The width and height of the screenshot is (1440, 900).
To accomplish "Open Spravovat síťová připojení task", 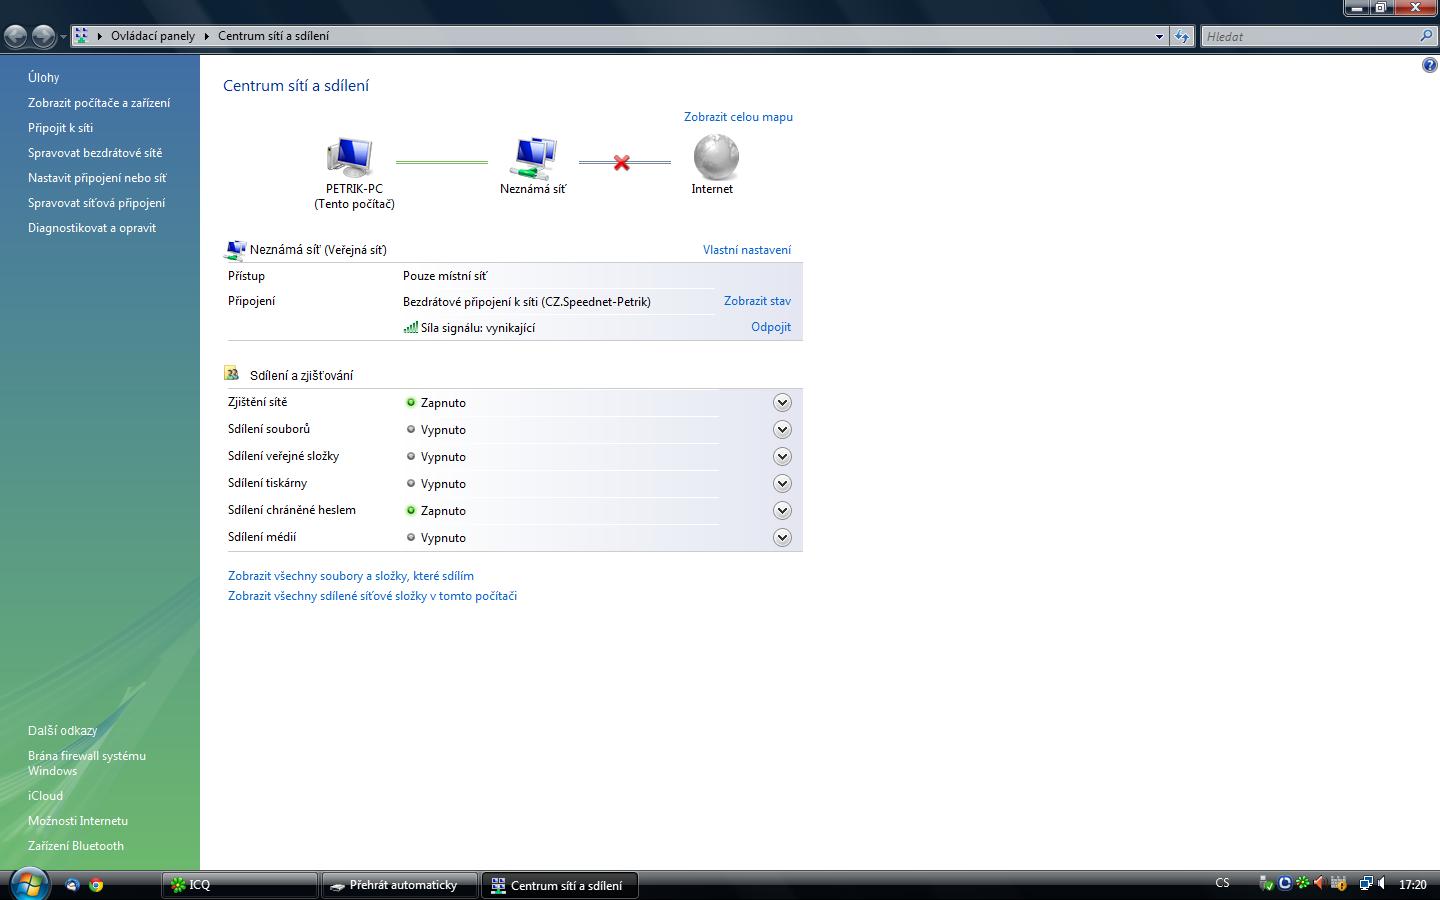I will pyautogui.click(x=96, y=203).
